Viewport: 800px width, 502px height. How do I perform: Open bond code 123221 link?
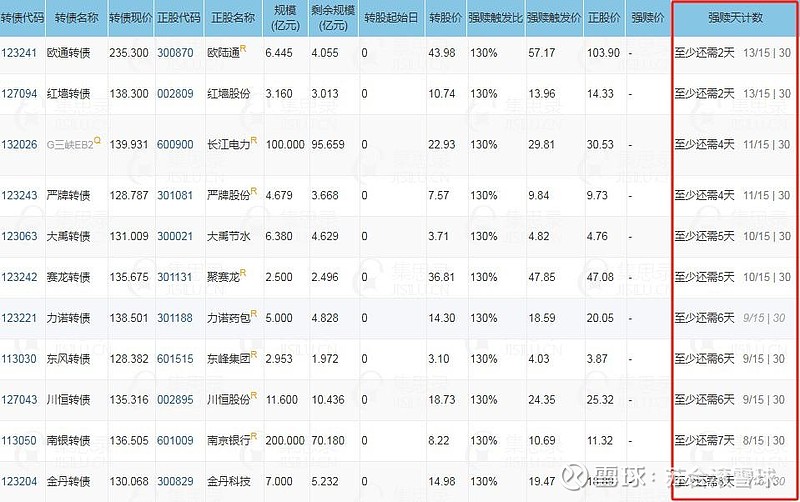(x=19, y=318)
